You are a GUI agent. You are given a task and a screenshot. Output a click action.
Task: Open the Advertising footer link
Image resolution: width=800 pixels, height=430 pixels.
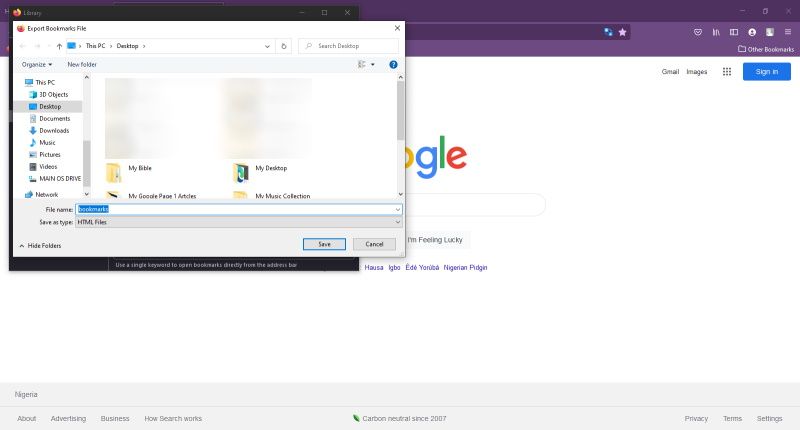click(68, 418)
